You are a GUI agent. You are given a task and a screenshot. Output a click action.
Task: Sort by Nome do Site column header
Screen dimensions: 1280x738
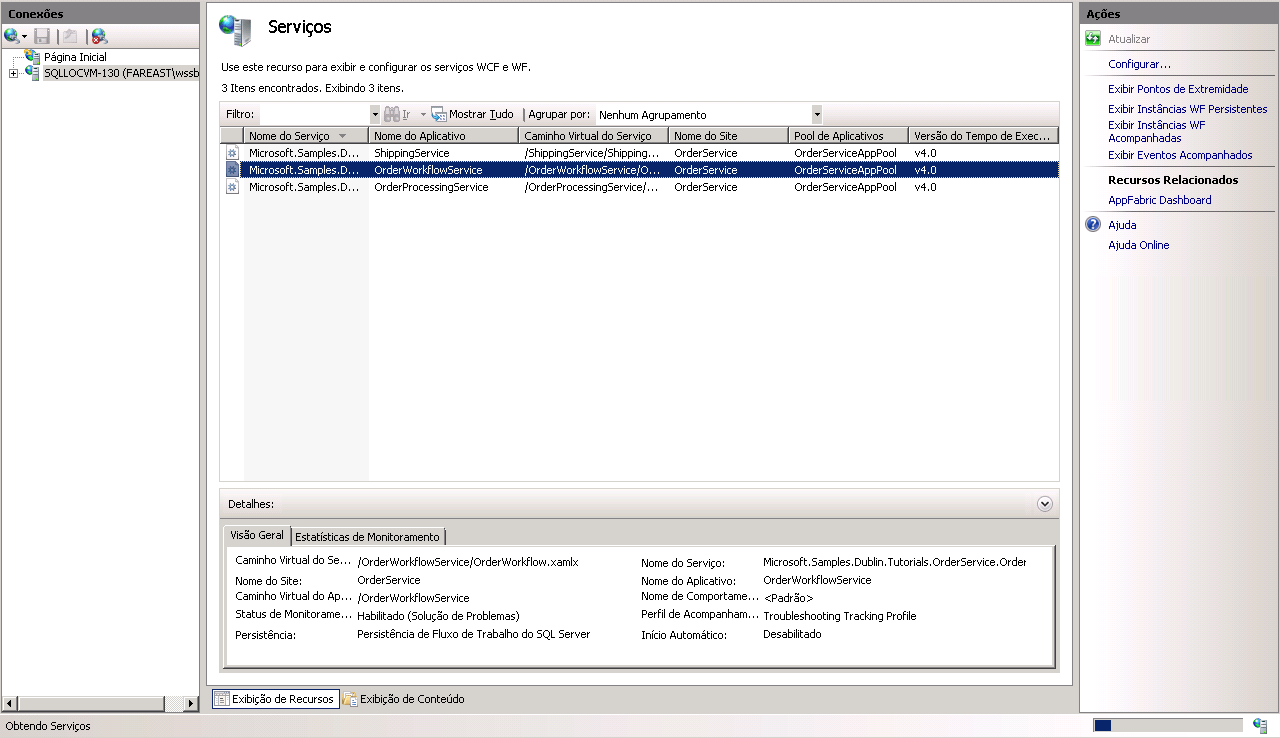[729, 135]
